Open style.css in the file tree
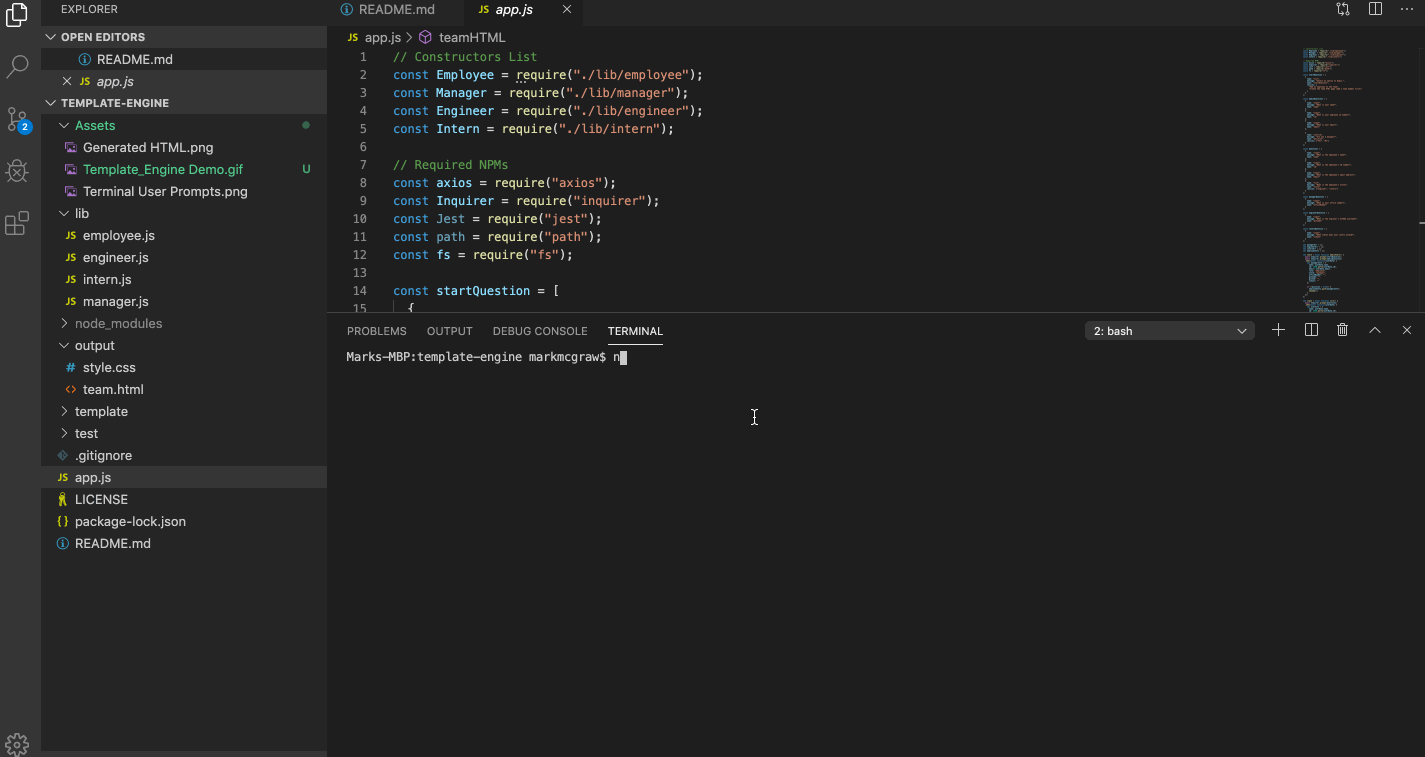 tap(109, 367)
